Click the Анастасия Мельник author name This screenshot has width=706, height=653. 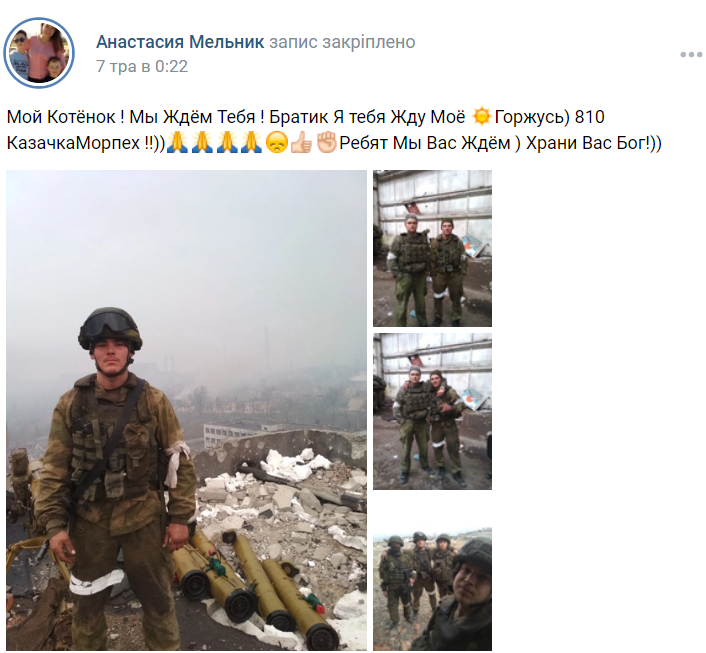[180, 42]
